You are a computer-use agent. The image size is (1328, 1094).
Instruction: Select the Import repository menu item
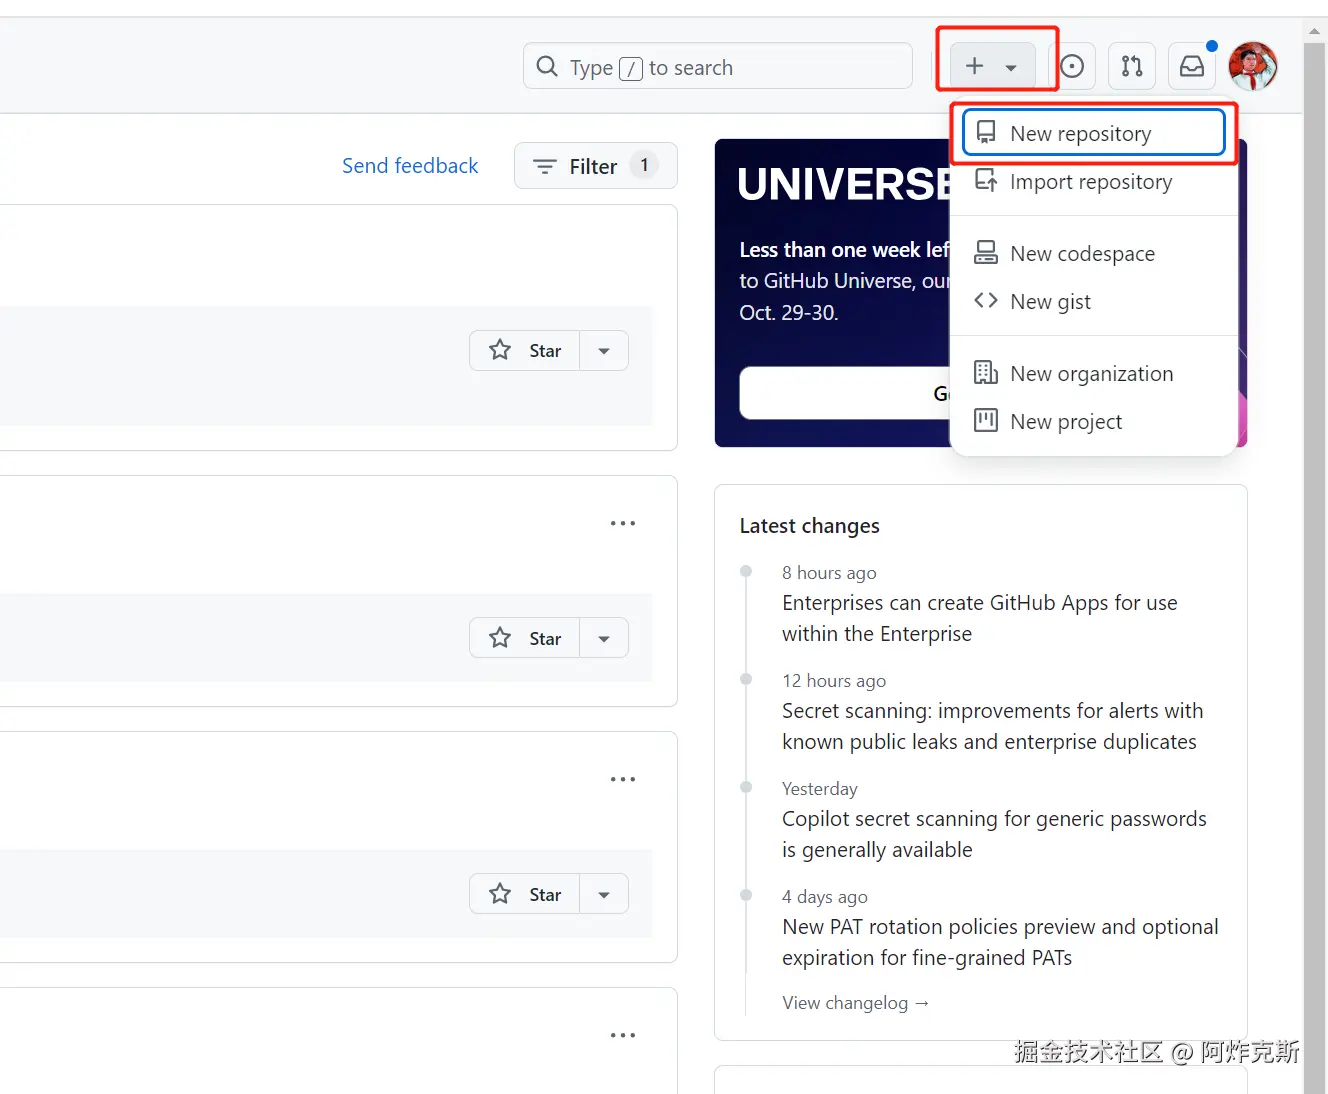click(1094, 181)
